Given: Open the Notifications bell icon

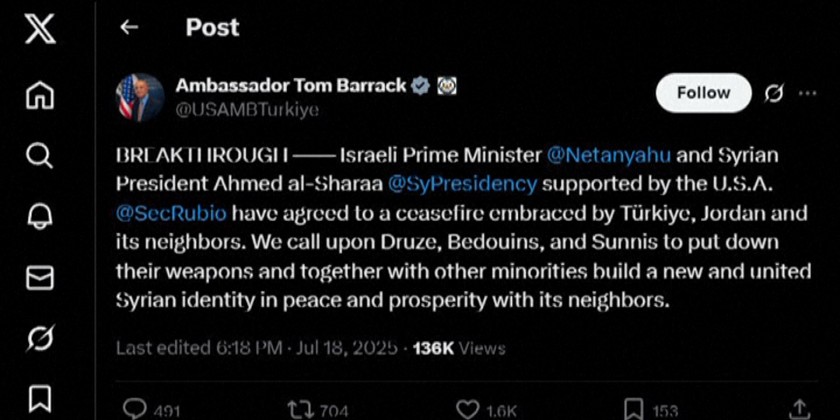Looking at the screenshot, I should pyautogui.click(x=40, y=216).
